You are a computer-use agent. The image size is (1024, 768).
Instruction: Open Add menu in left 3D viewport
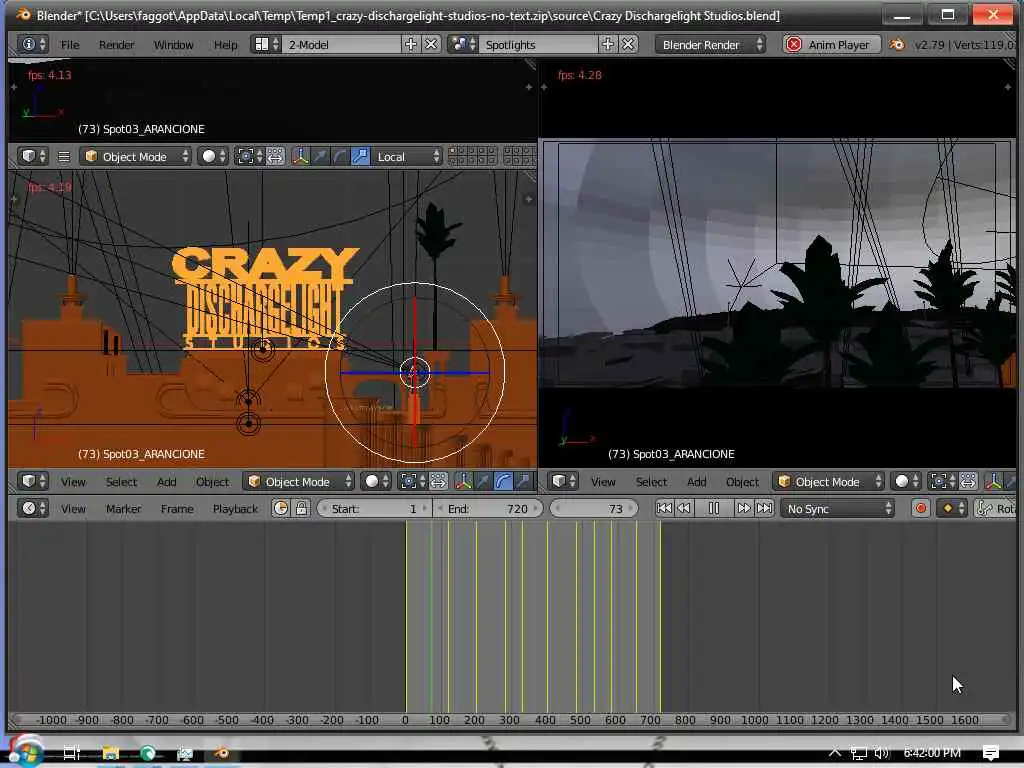click(x=167, y=482)
